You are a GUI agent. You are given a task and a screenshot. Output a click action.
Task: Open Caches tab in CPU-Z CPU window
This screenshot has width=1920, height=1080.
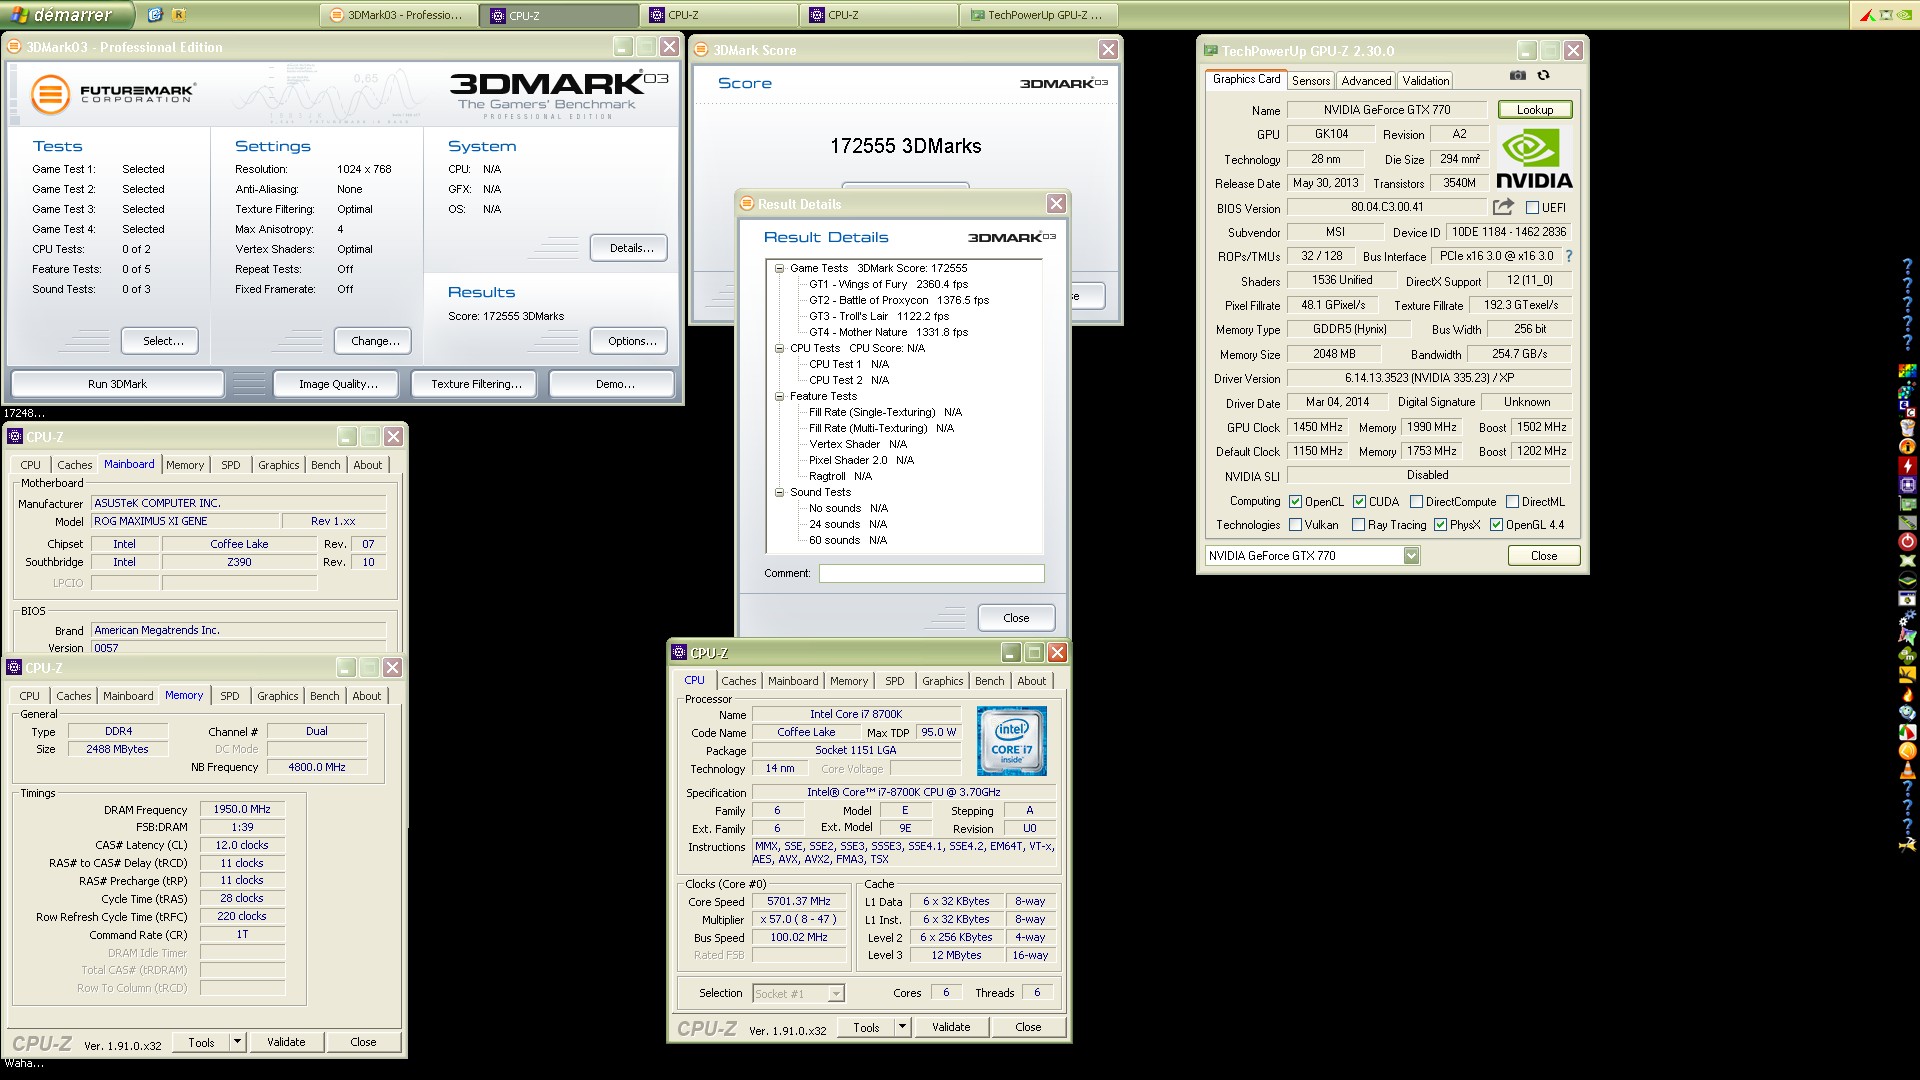[x=739, y=681]
